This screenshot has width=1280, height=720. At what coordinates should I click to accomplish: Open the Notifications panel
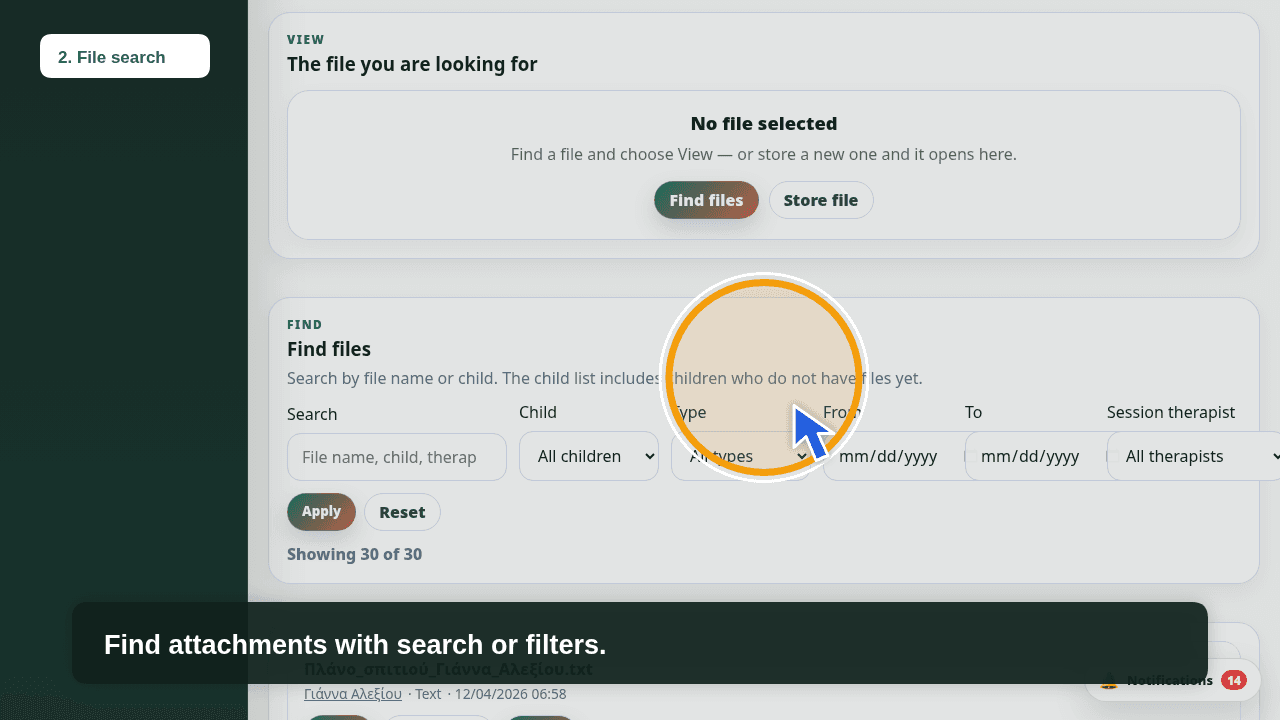coord(1173,680)
